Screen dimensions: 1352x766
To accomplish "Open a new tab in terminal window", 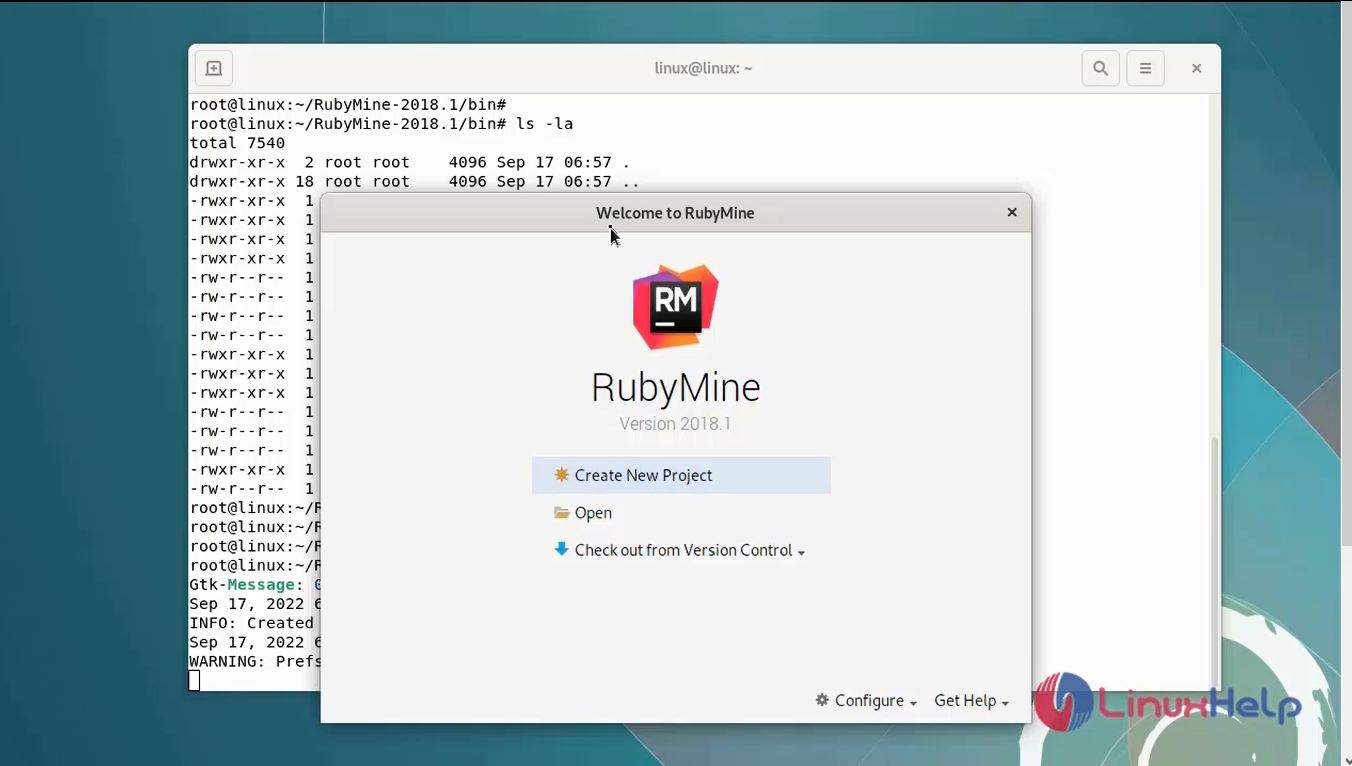I will coord(214,68).
